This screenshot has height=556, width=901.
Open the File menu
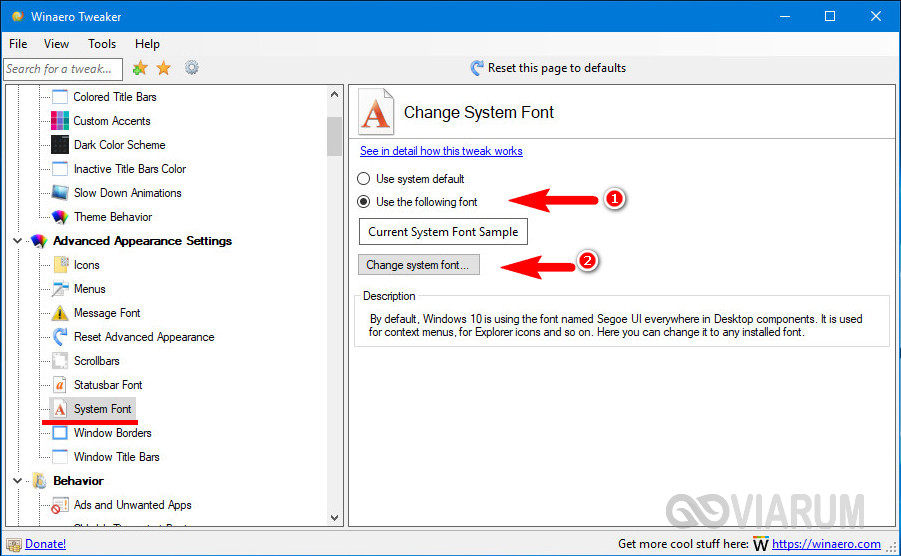18,44
